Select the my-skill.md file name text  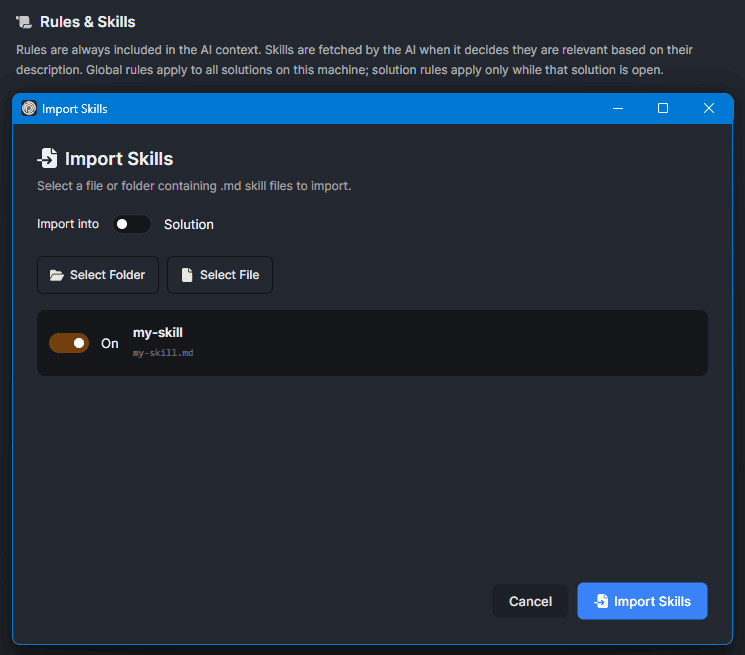point(163,353)
